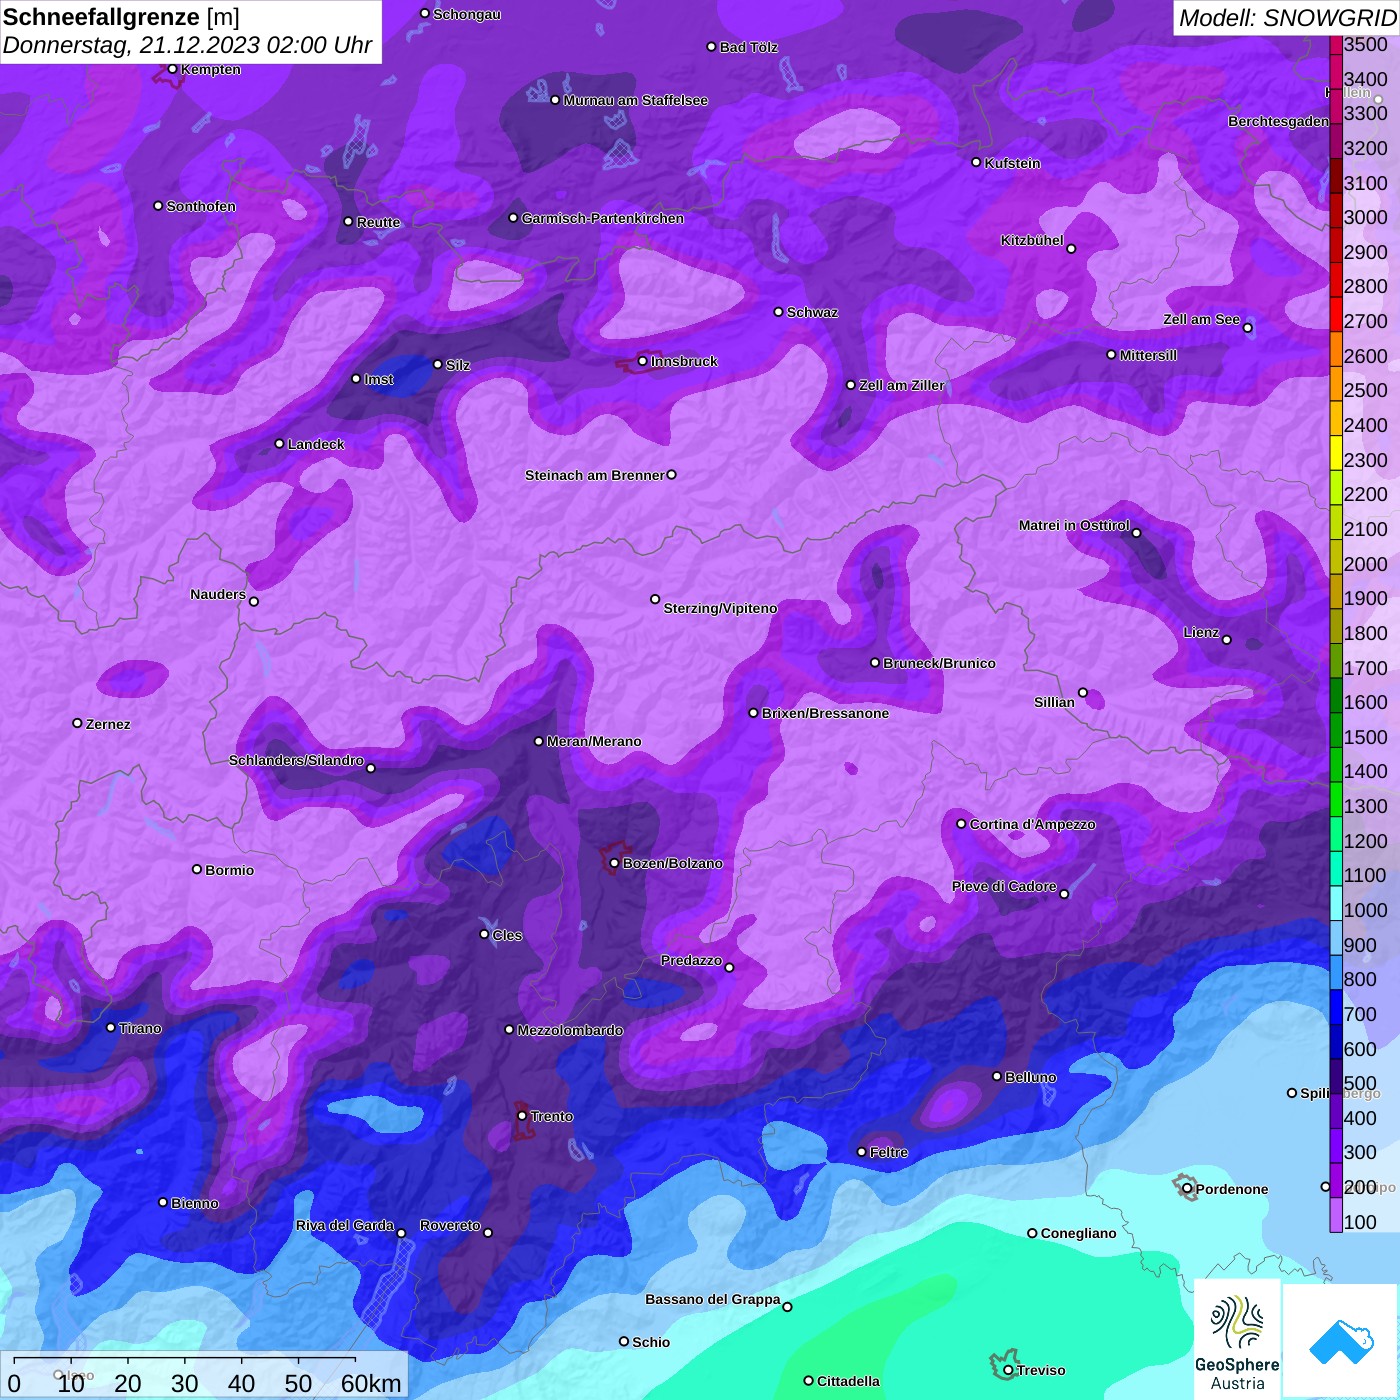Select the Innsbruck city marker
This screenshot has height=1400, width=1400.
pyautogui.click(x=643, y=361)
